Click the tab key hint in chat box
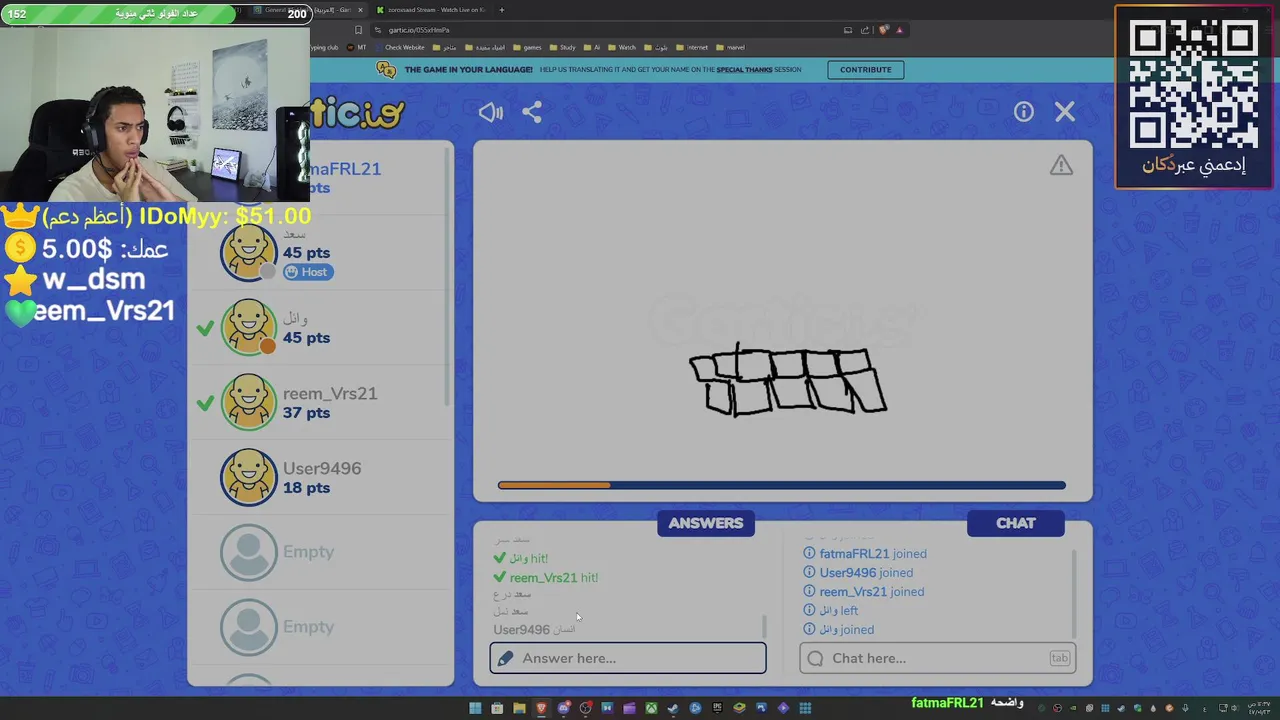 tap(1059, 658)
